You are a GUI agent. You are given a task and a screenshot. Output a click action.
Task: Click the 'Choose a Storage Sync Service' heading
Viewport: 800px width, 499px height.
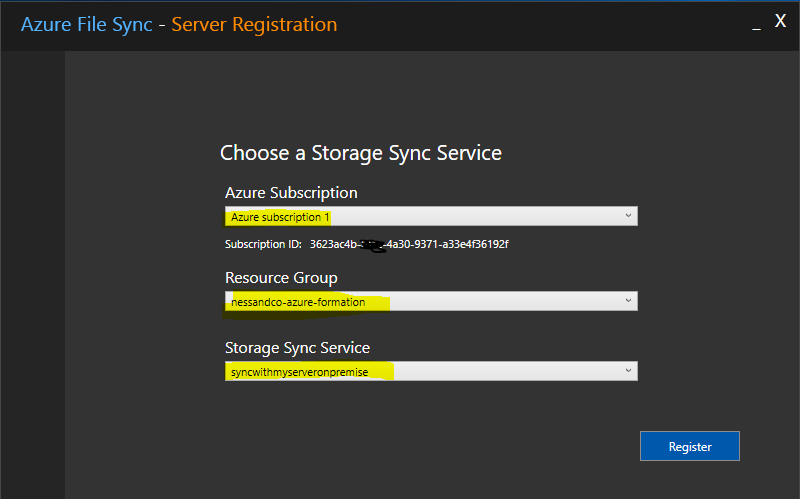[x=361, y=153]
